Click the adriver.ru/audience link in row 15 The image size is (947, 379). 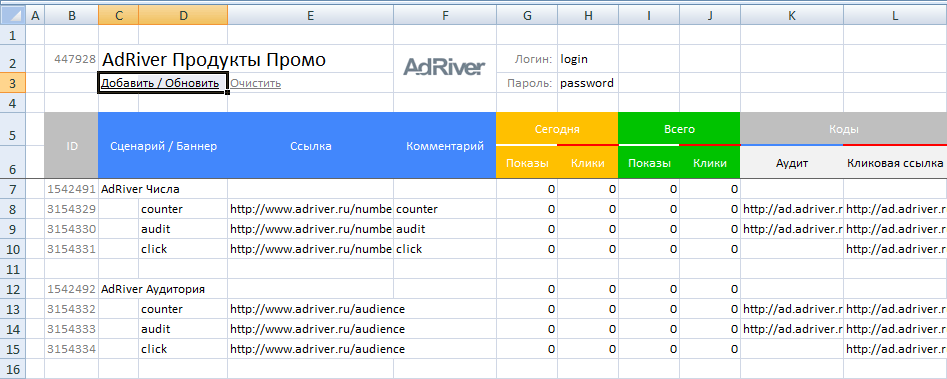click(x=317, y=349)
